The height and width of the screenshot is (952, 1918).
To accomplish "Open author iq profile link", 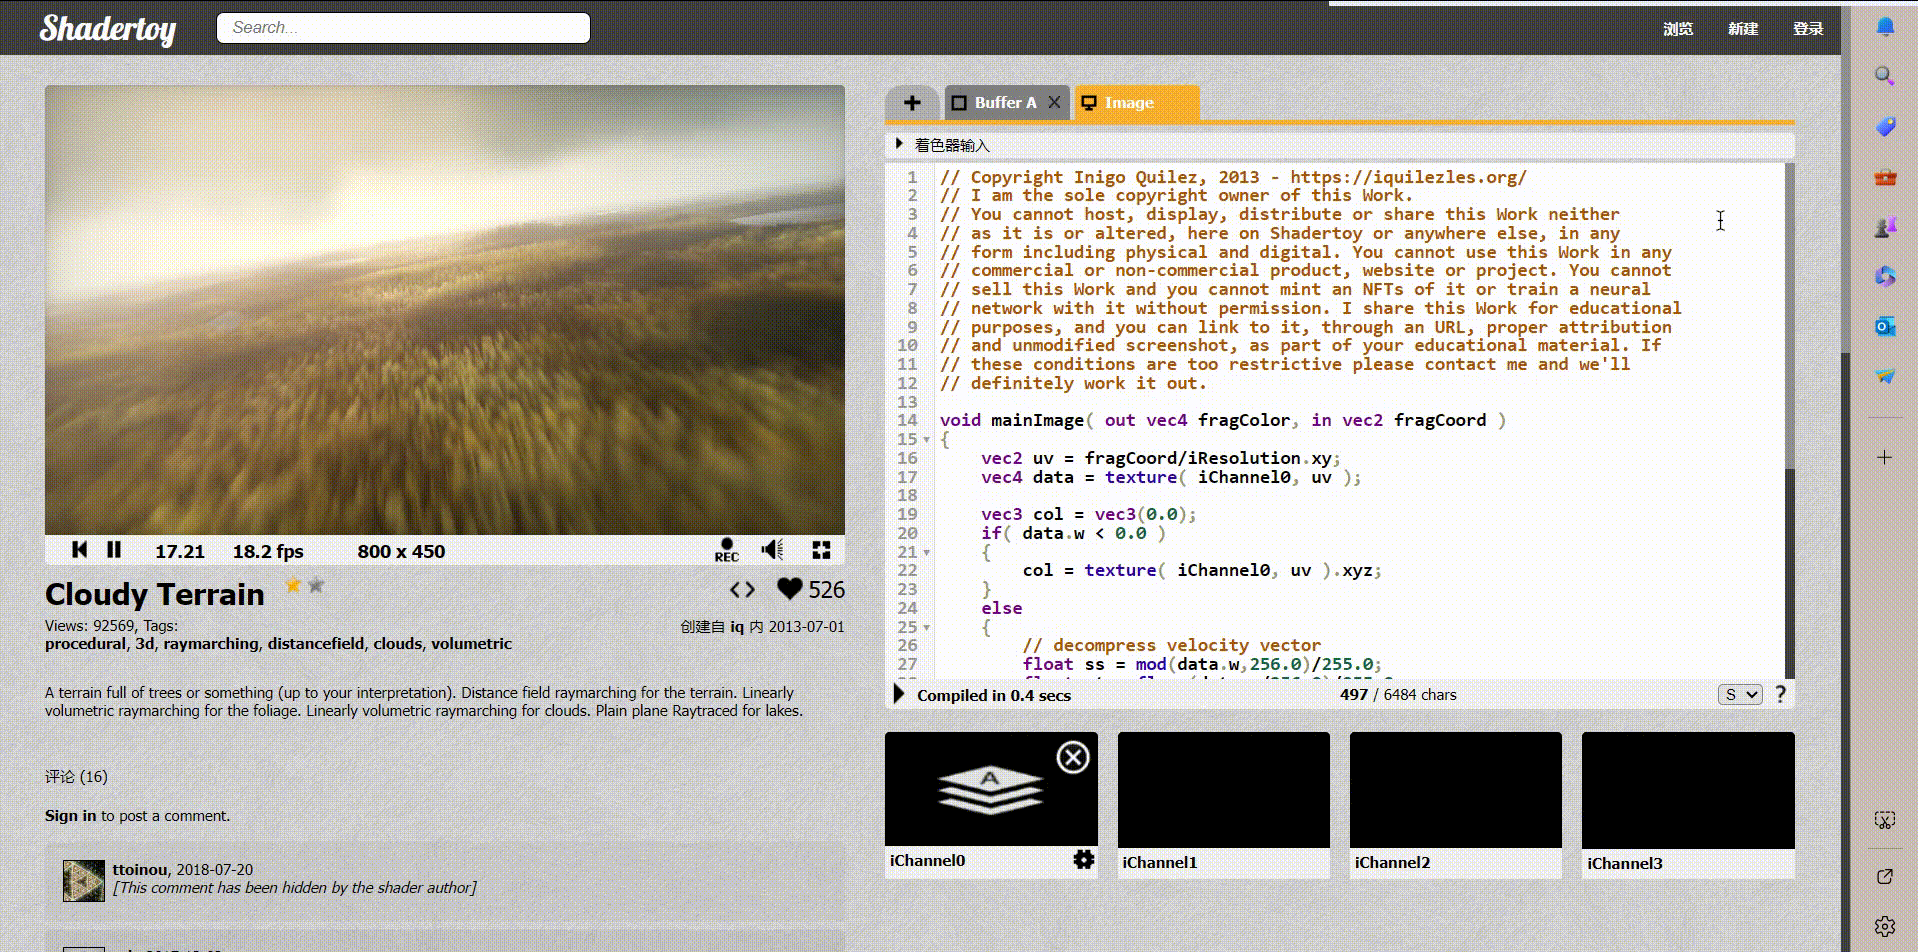I will (x=737, y=627).
